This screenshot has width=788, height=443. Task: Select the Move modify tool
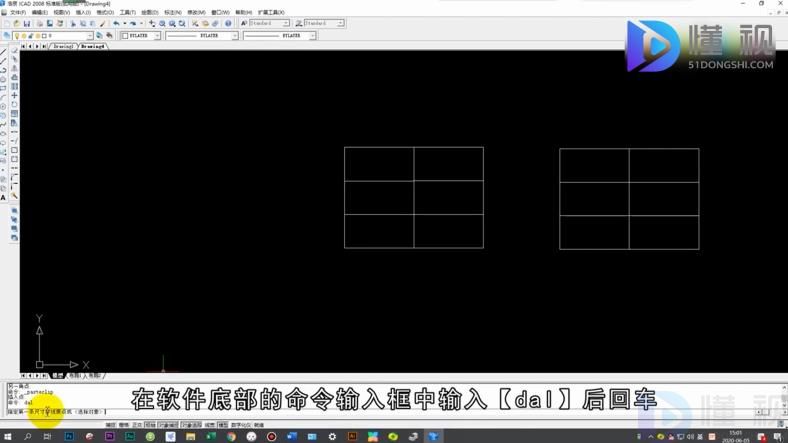point(14,95)
